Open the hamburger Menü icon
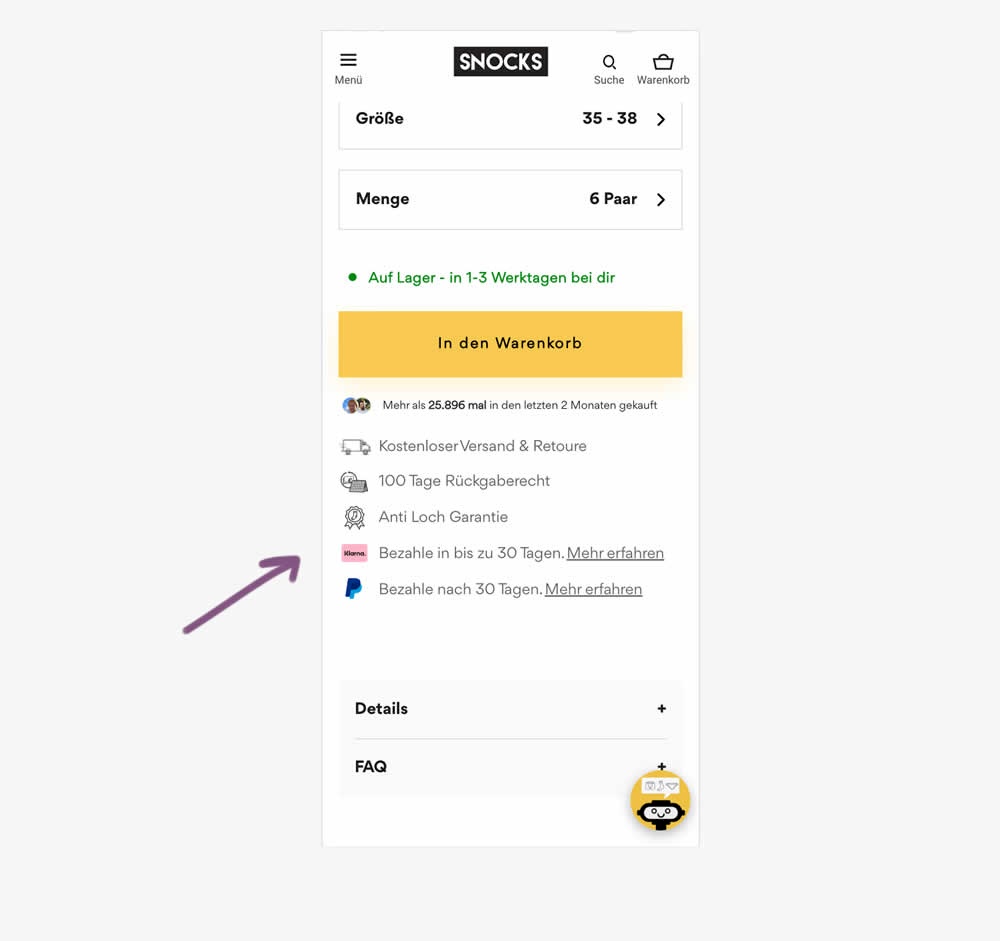 (348, 60)
